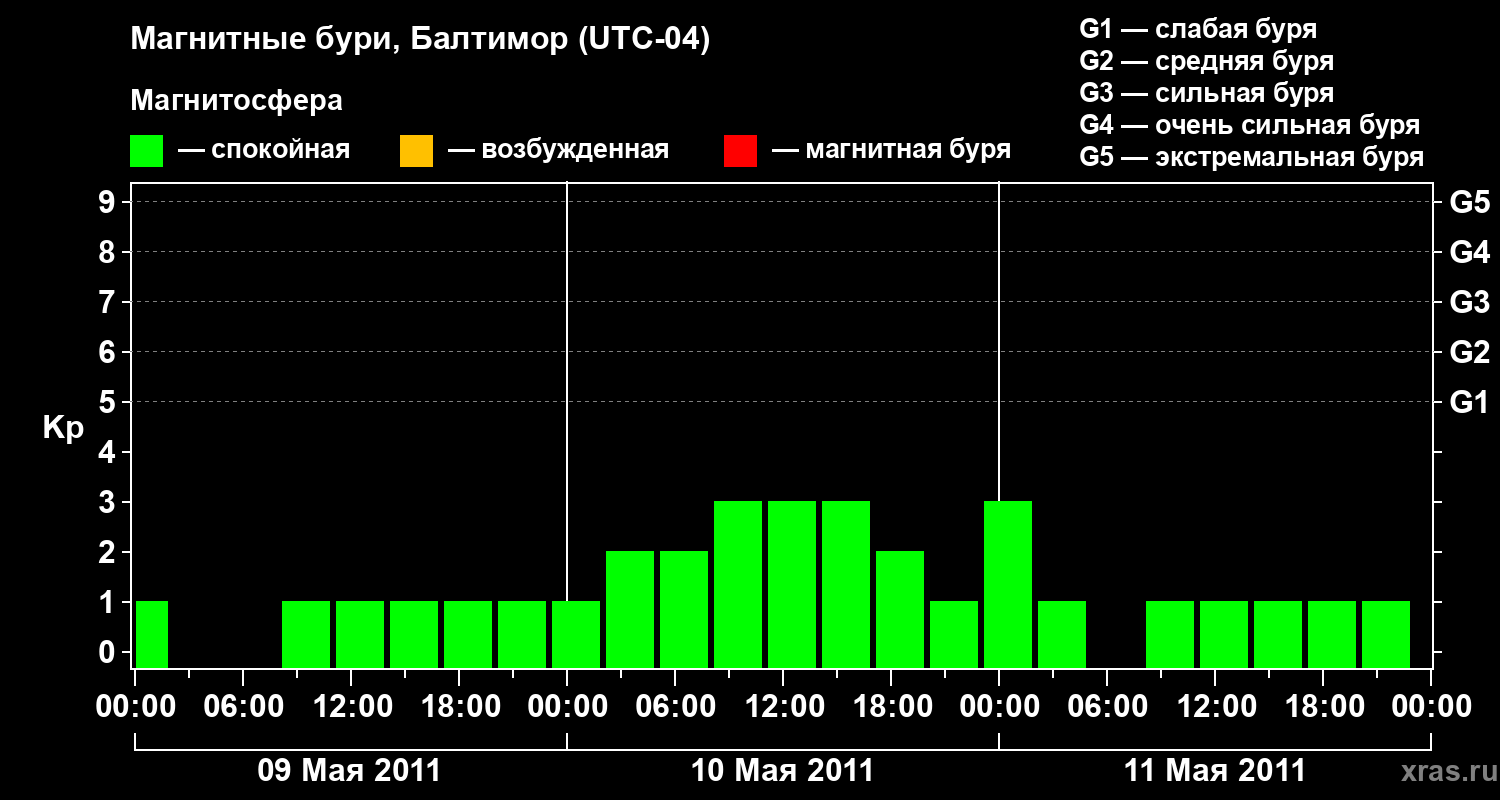Screen dimensions: 1500x800
Task: Click the right-axis storm level label 'G4'
Action: [1469, 252]
